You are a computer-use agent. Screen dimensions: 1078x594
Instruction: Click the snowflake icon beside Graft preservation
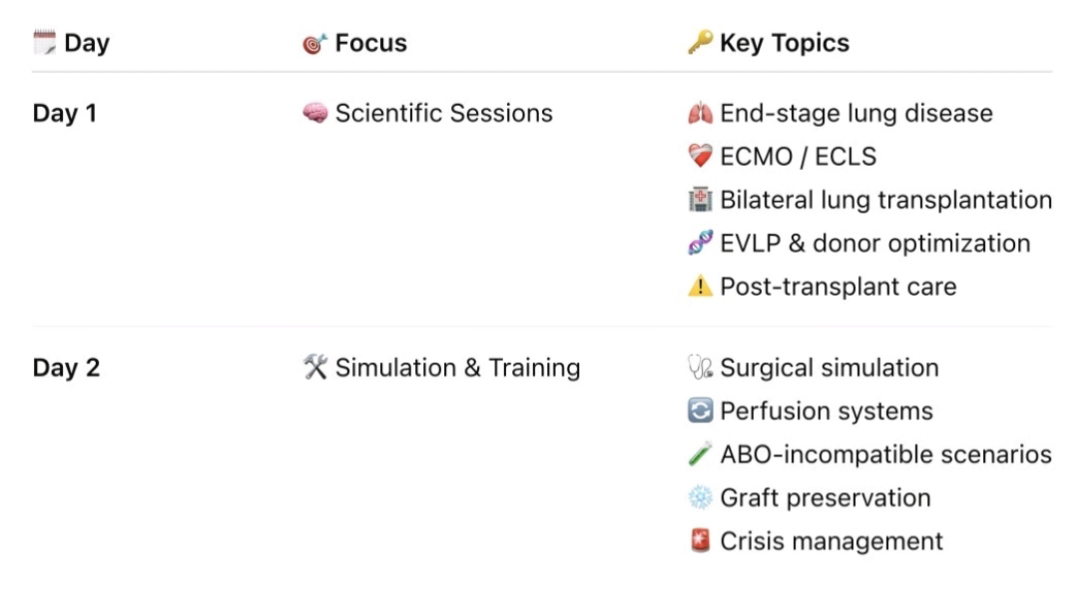coord(700,498)
